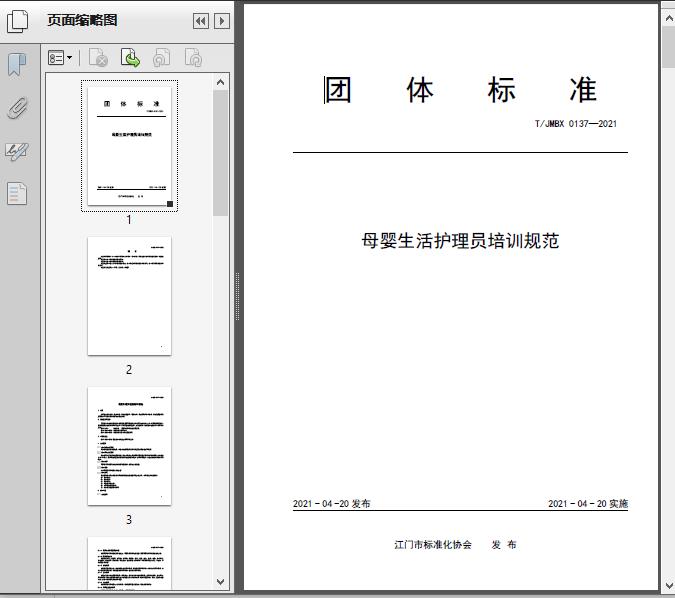
Task: Click thumbnail list scroll-down arrow
Action: coord(220,582)
